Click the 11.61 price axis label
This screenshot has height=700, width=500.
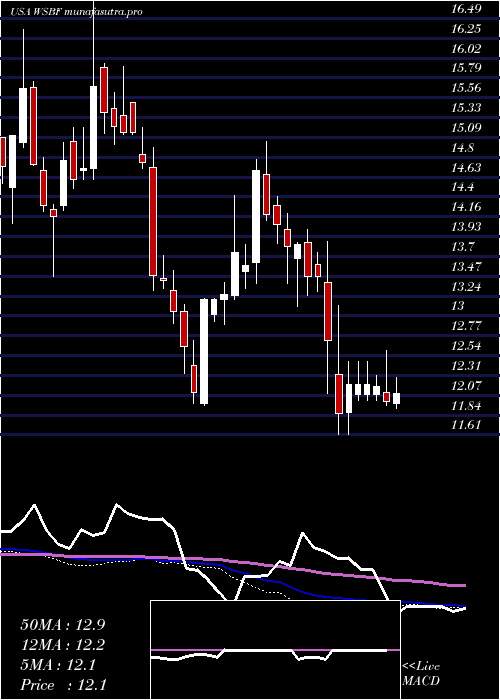point(466,425)
